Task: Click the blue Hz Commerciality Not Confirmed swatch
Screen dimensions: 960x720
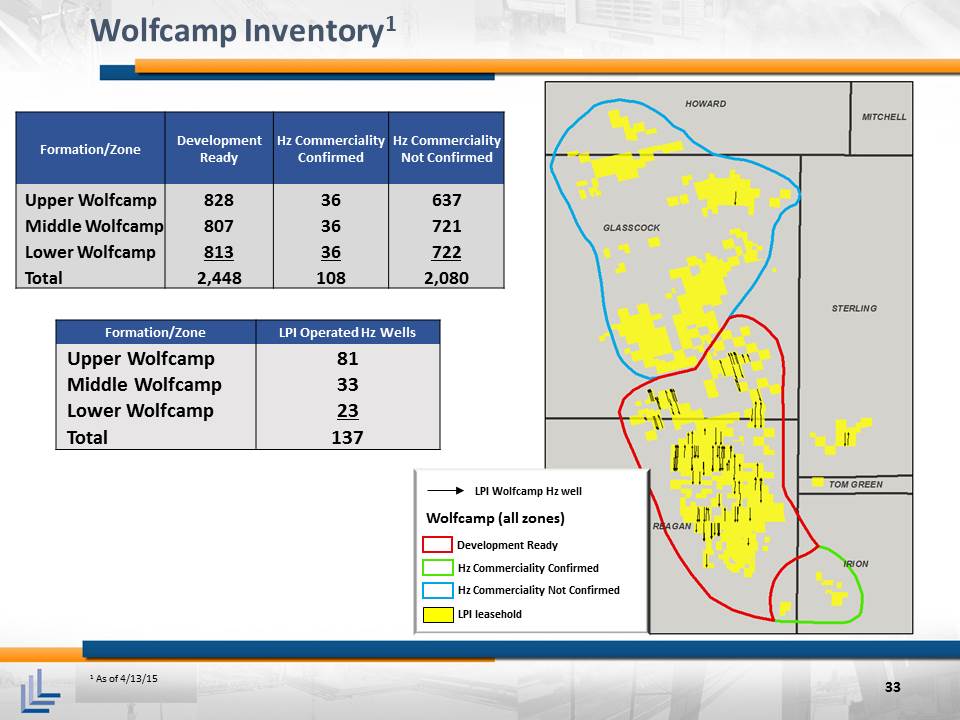Action: (437, 590)
